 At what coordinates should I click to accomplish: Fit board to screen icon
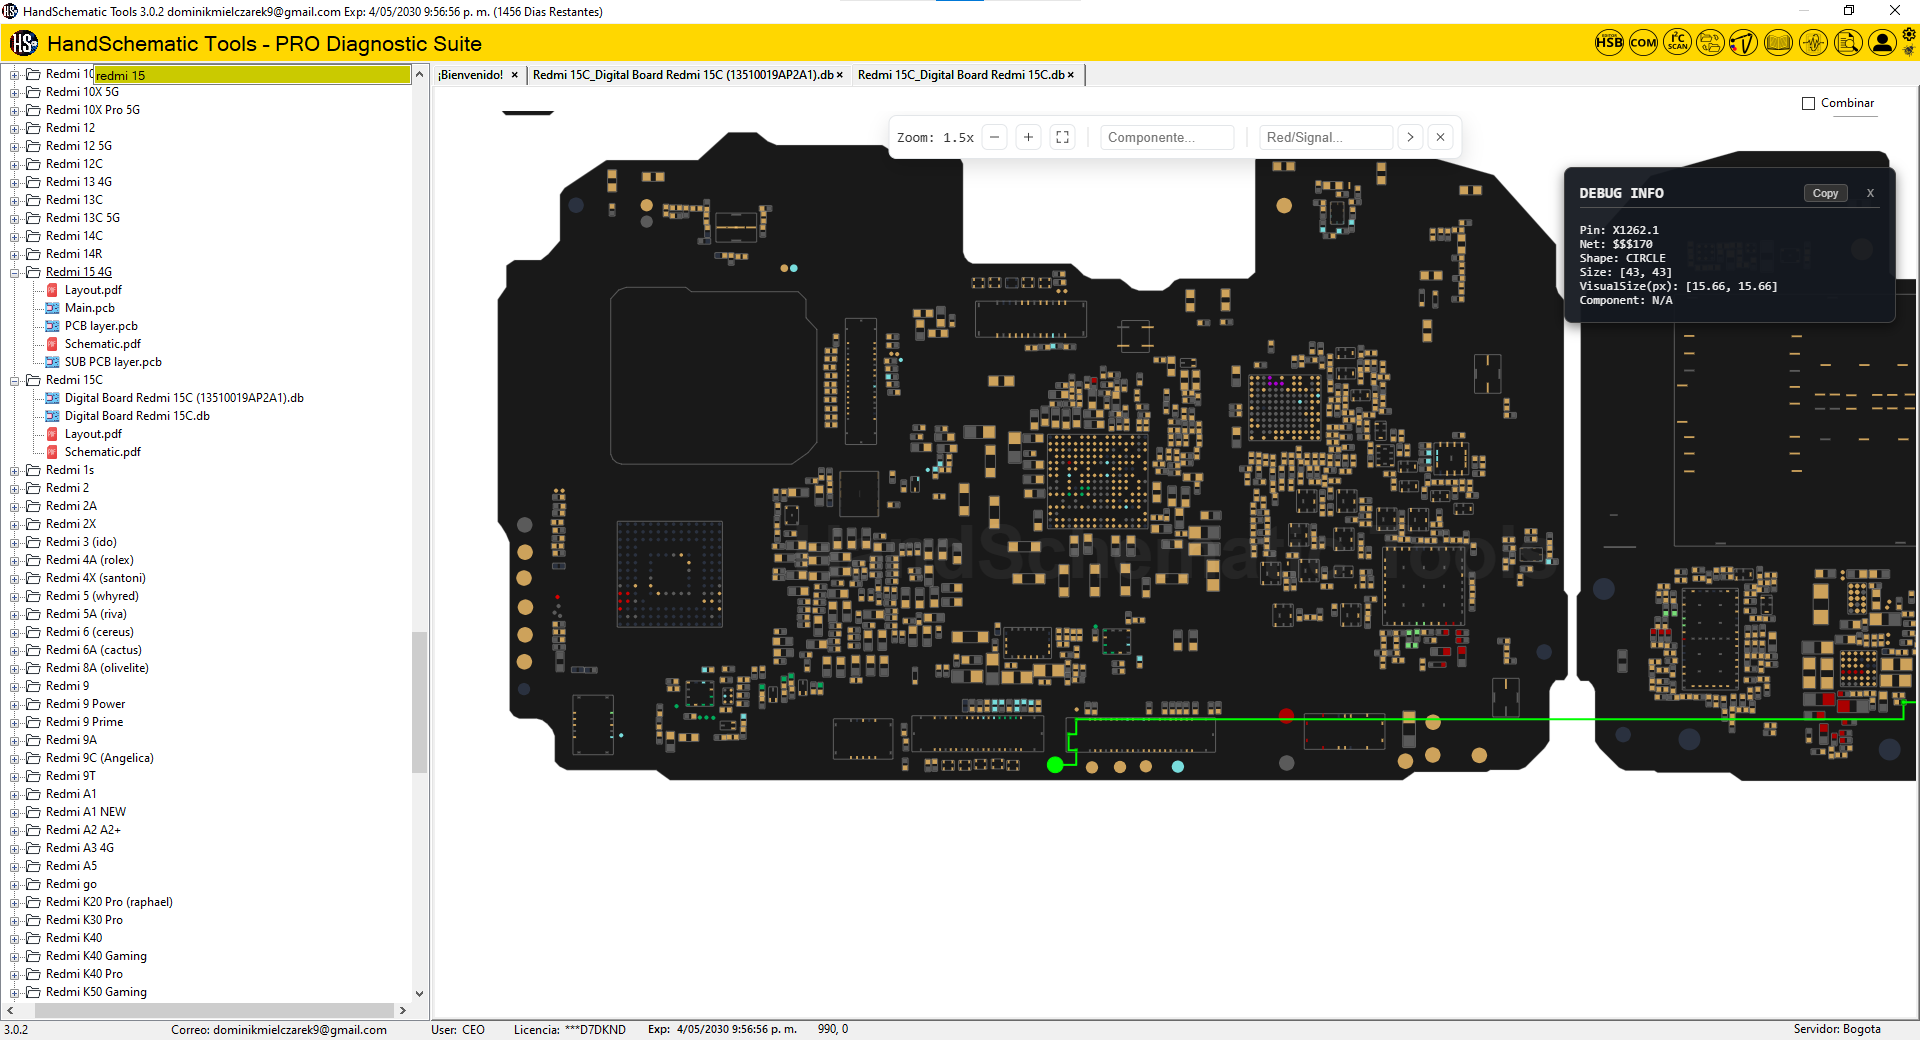(1062, 137)
